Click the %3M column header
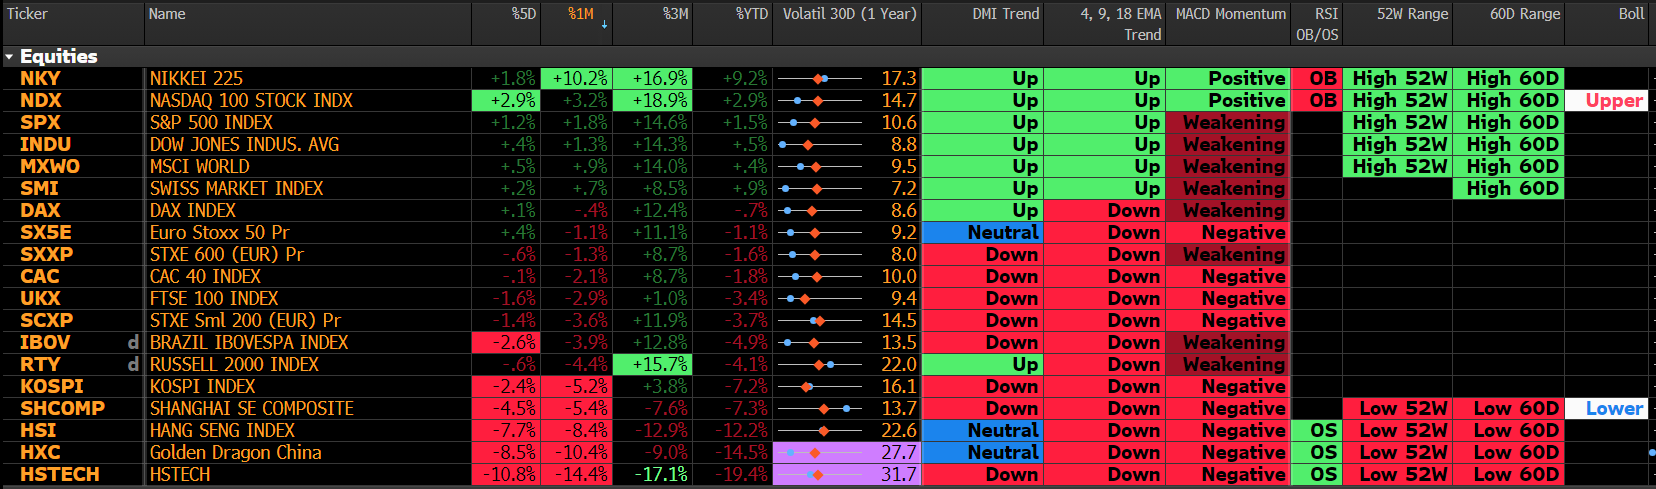1656x489 pixels. click(675, 14)
